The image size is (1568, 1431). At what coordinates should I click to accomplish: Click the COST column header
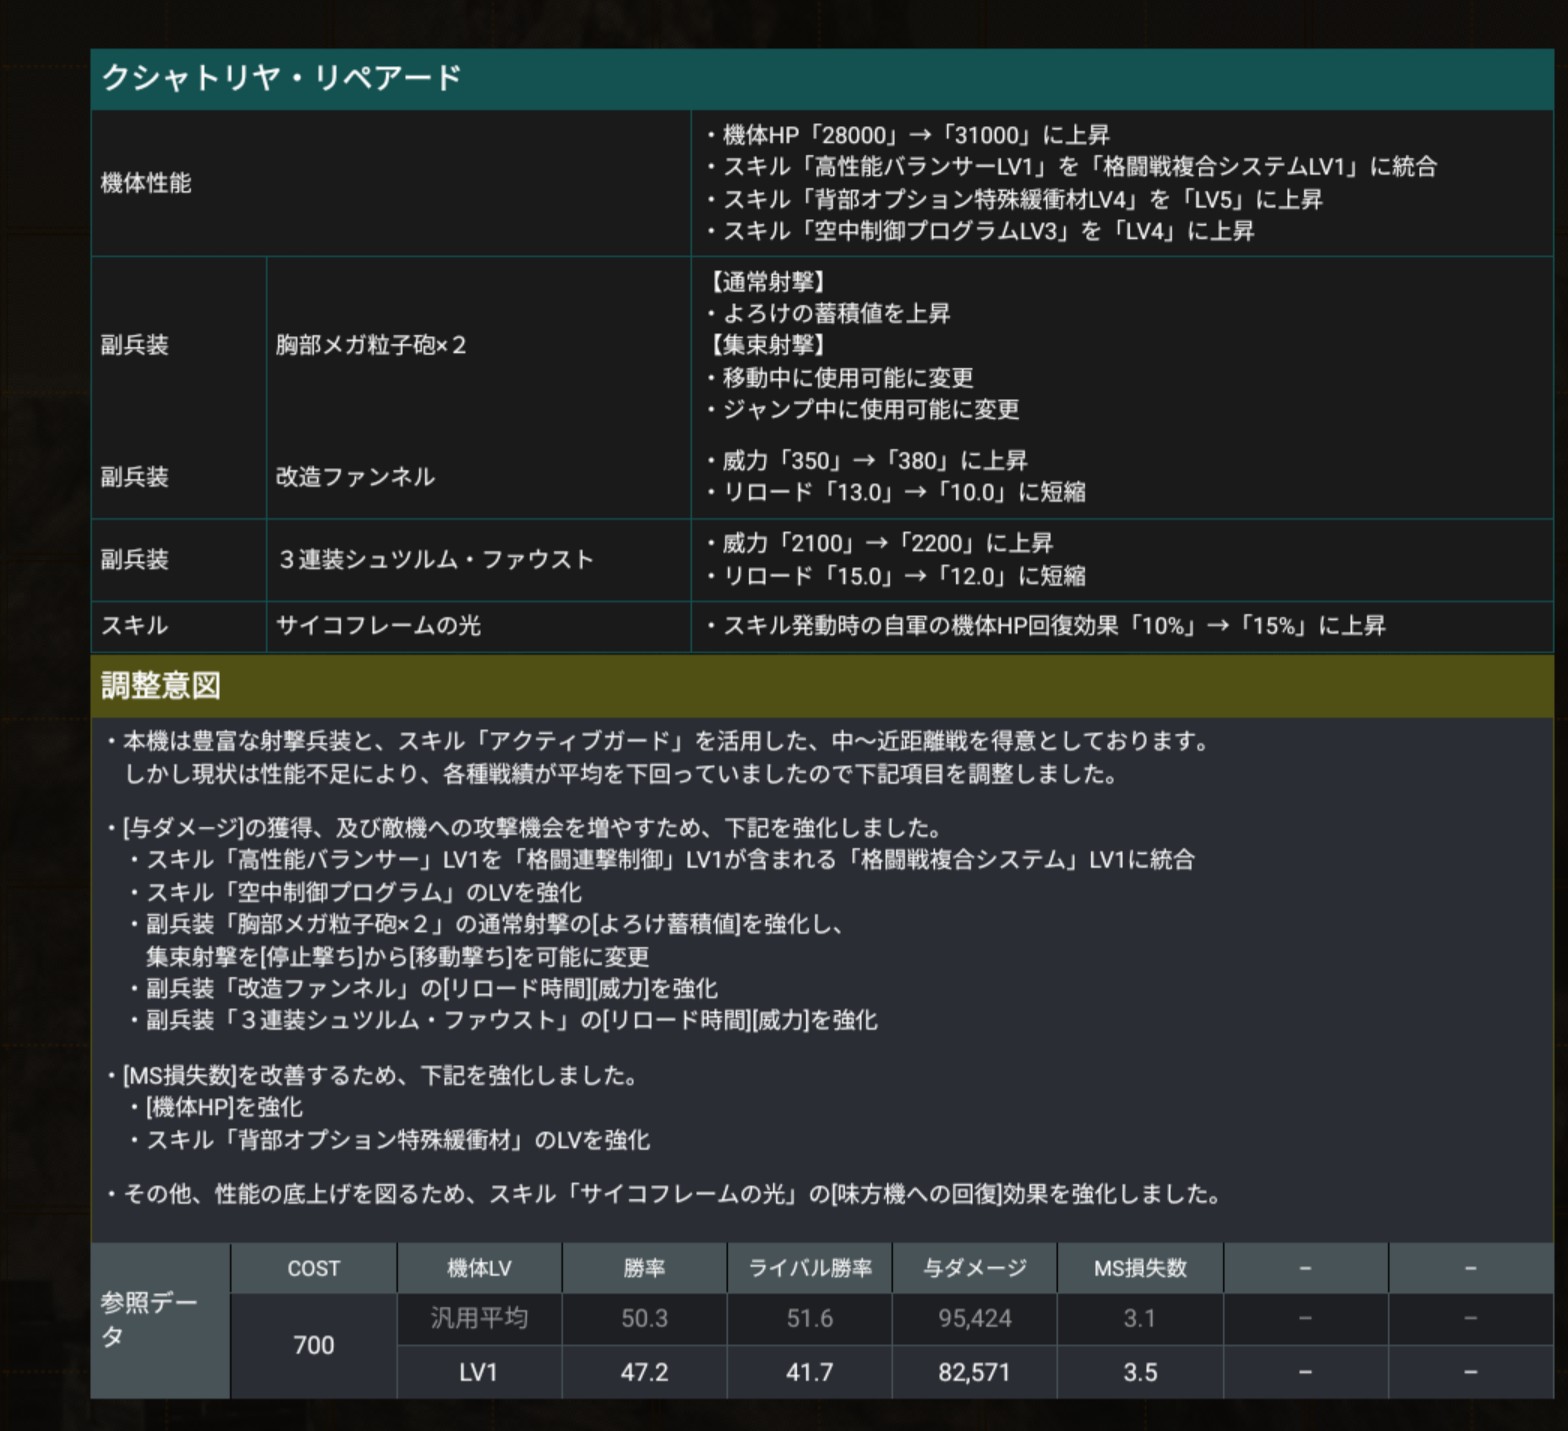(x=313, y=1268)
